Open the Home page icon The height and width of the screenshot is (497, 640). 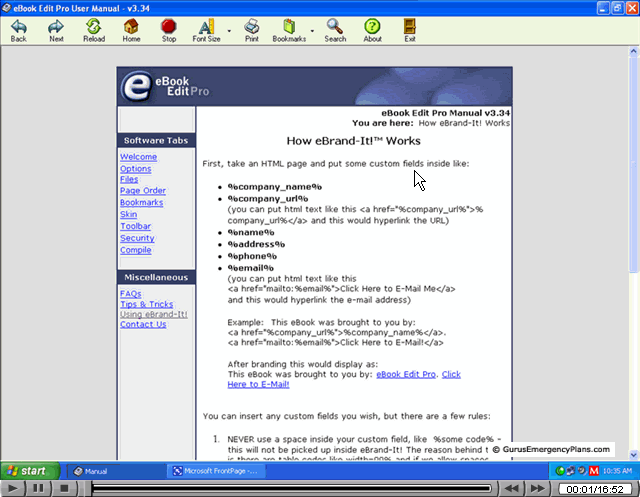131,31
